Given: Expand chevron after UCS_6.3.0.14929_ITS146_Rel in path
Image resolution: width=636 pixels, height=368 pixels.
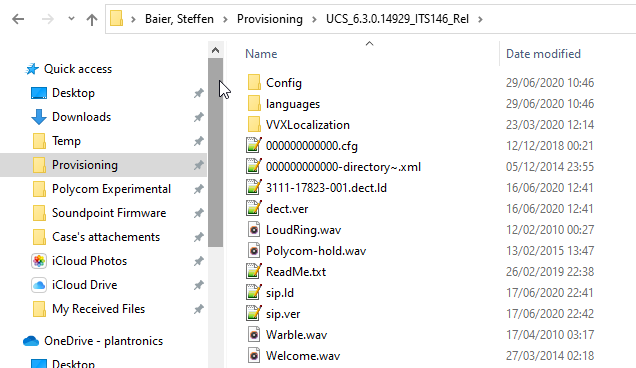Looking at the screenshot, I should click(x=480, y=19).
